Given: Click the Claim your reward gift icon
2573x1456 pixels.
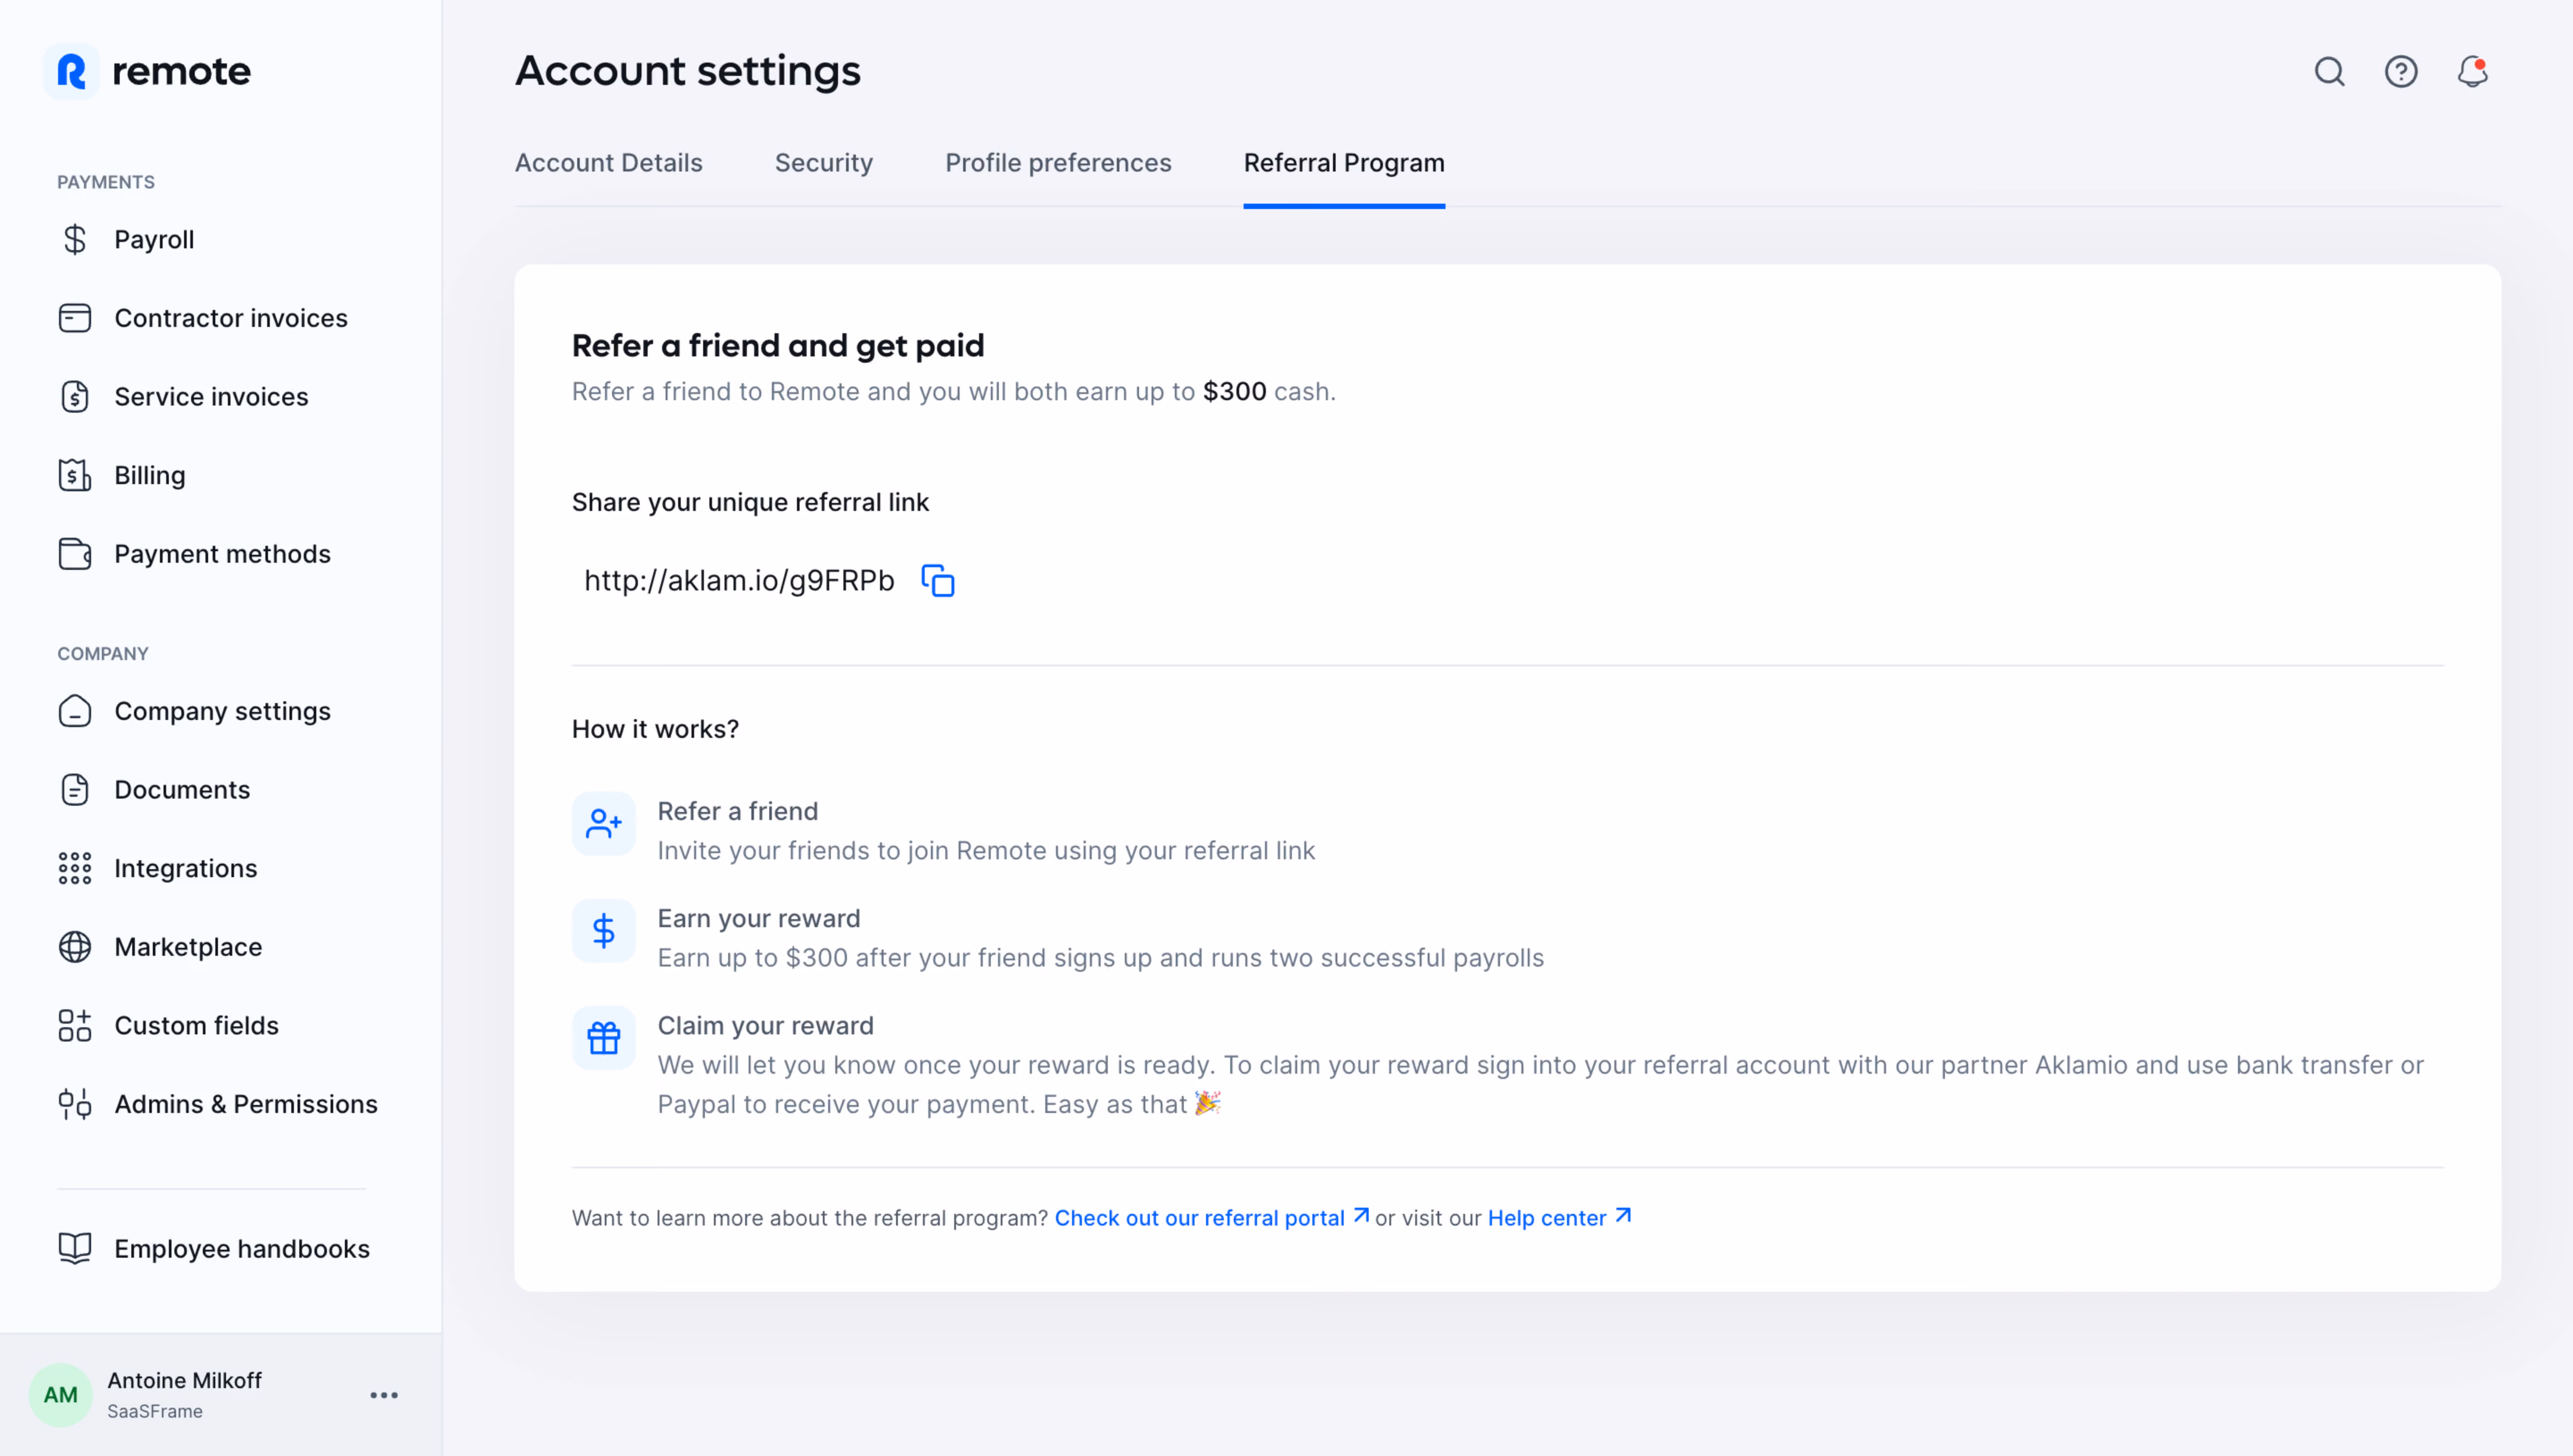Looking at the screenshot, I should (603, 1038).
